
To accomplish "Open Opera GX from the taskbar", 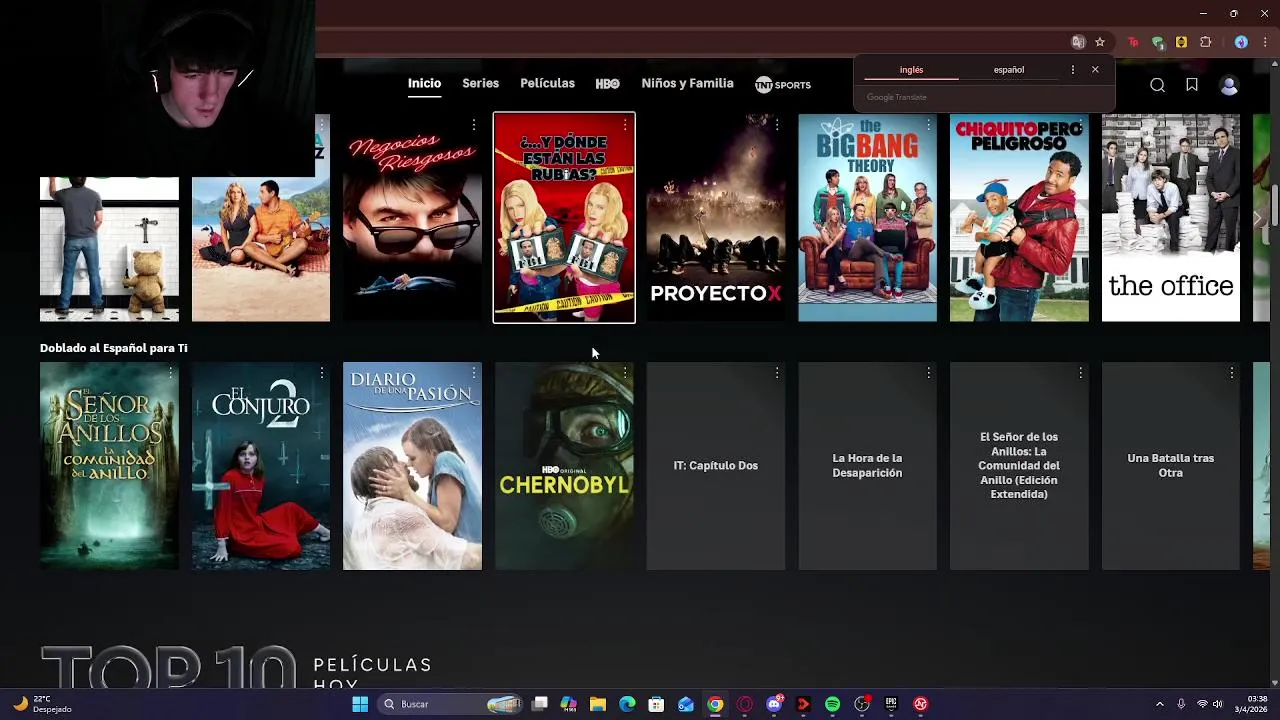I will (x=744, y=704).
